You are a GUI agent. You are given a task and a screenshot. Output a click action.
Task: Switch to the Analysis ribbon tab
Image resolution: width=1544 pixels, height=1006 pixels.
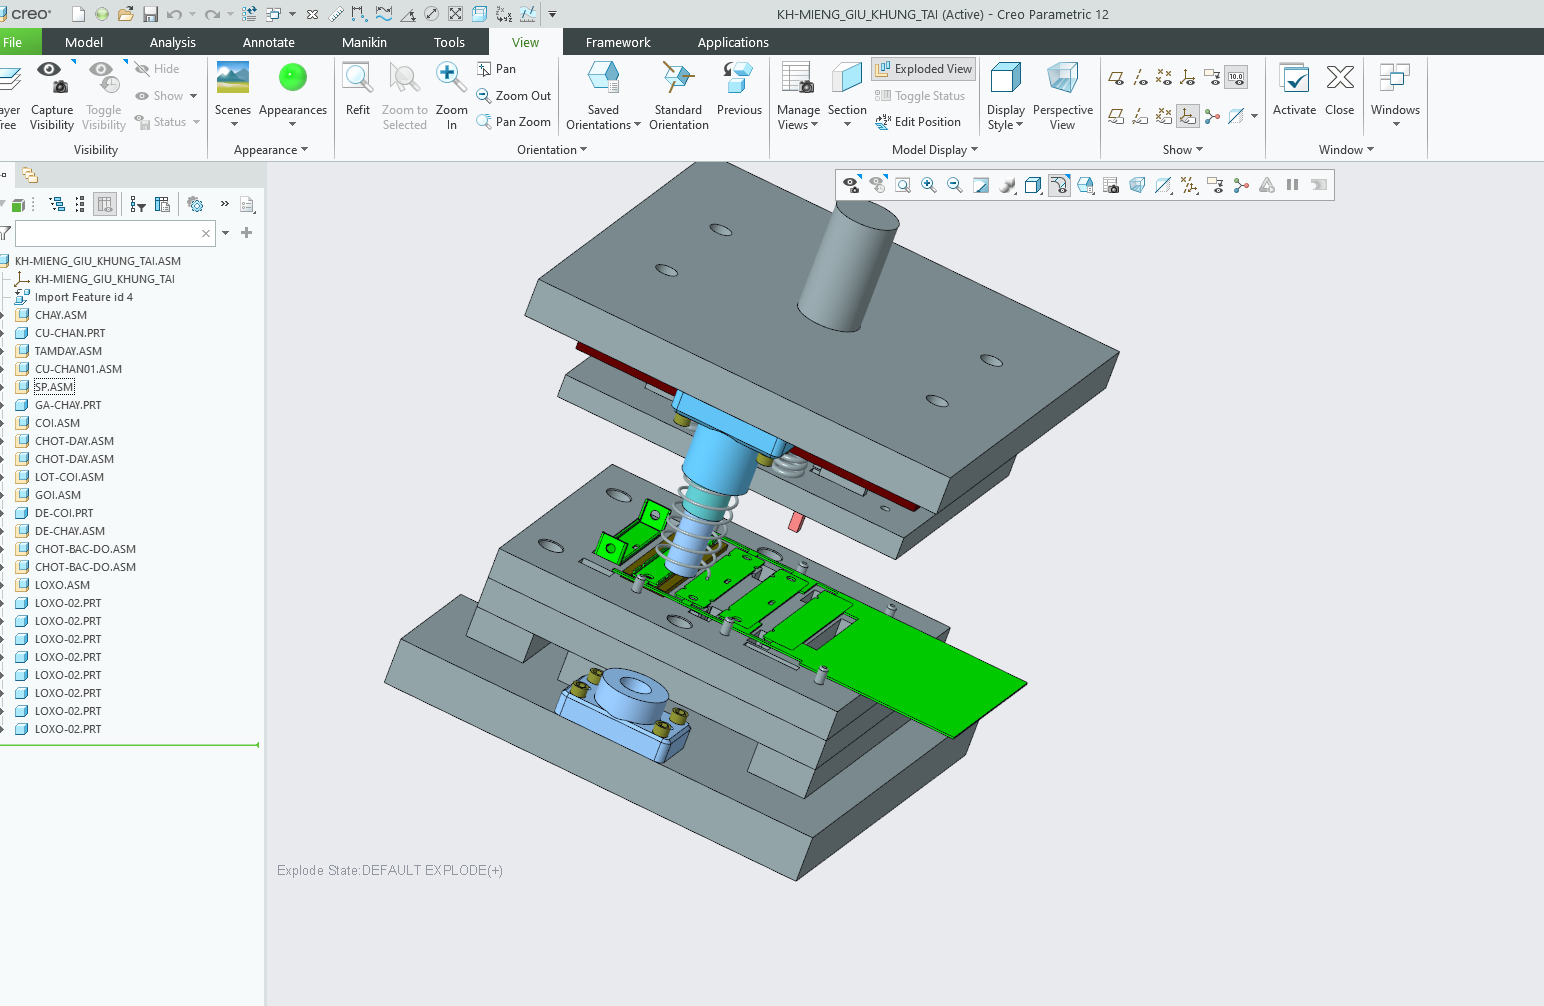(x=173, y=42)
